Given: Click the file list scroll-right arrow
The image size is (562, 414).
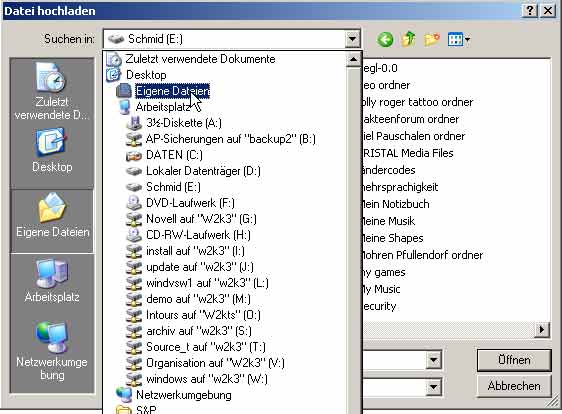Looking at the screenshot, I should pos(542,329).
